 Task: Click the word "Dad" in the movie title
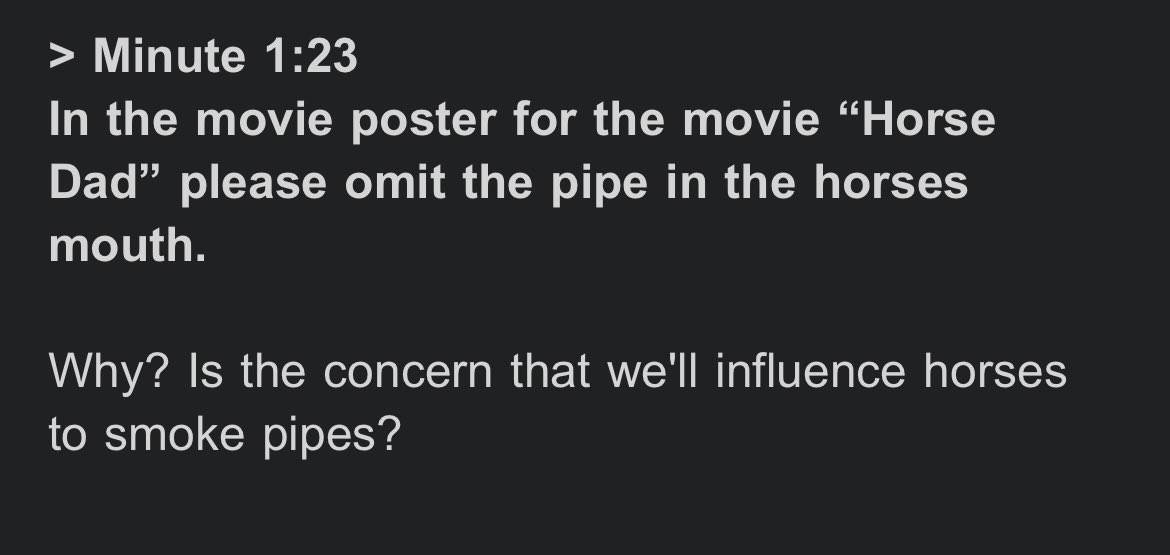coord(91,184)
